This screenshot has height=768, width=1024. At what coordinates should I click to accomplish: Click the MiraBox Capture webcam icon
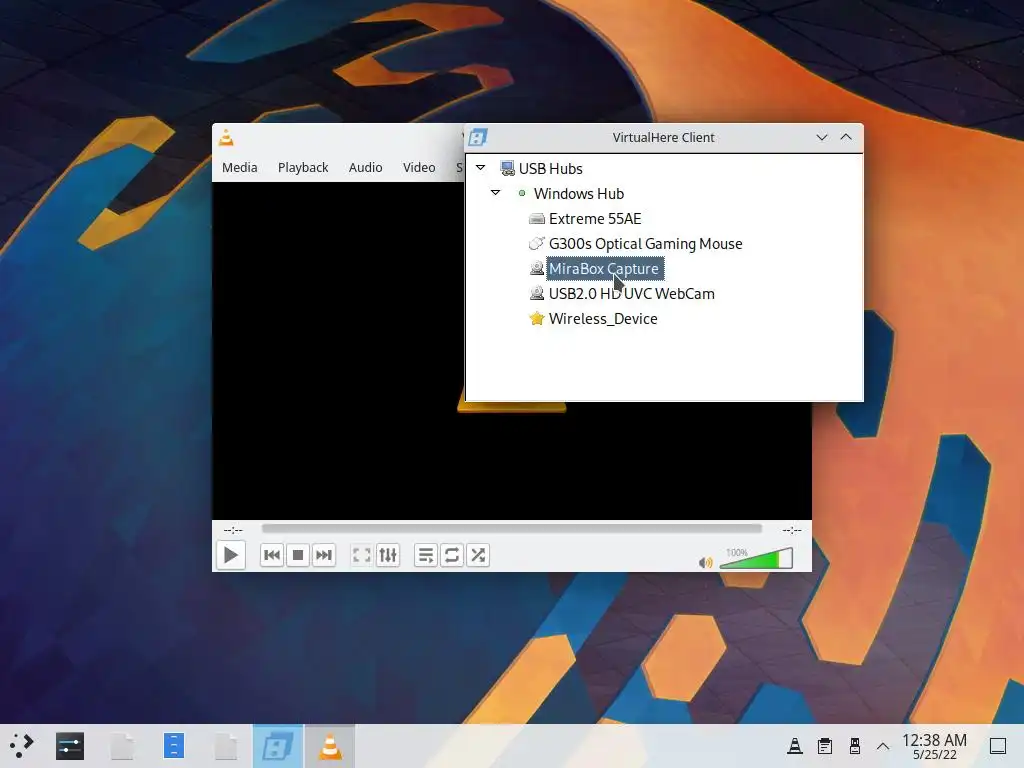pos(537,268)
